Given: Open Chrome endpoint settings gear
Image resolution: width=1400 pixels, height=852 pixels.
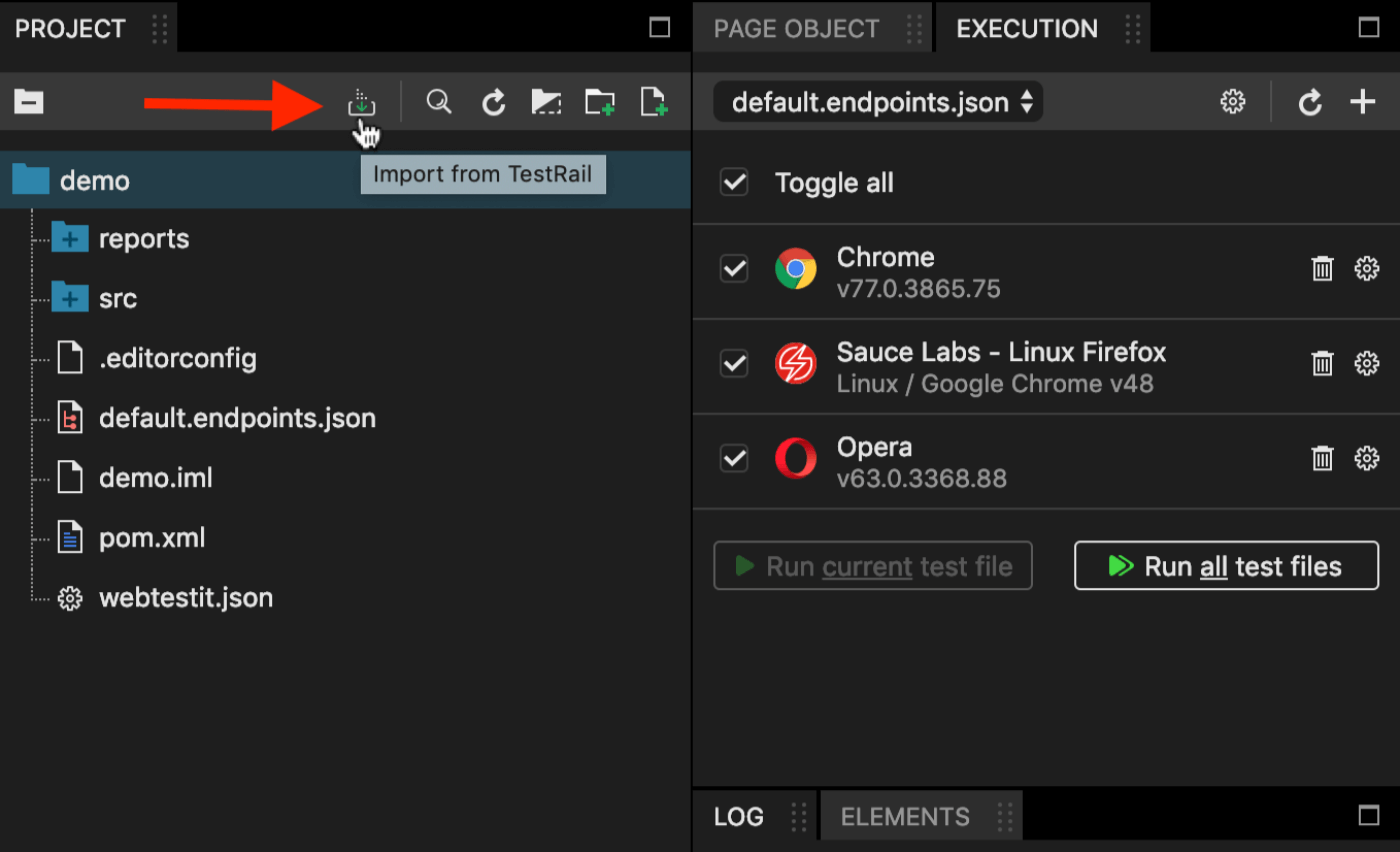Looking at the screenshot, I should [1367, 269].
